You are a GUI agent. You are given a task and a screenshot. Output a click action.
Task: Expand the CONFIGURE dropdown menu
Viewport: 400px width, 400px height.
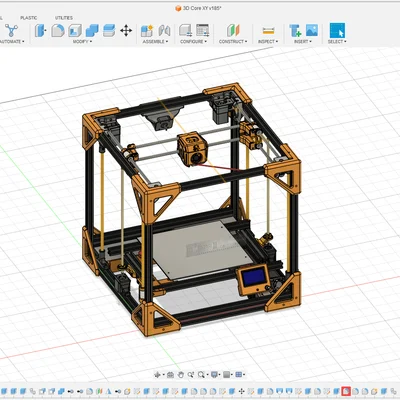coord(194,42)
